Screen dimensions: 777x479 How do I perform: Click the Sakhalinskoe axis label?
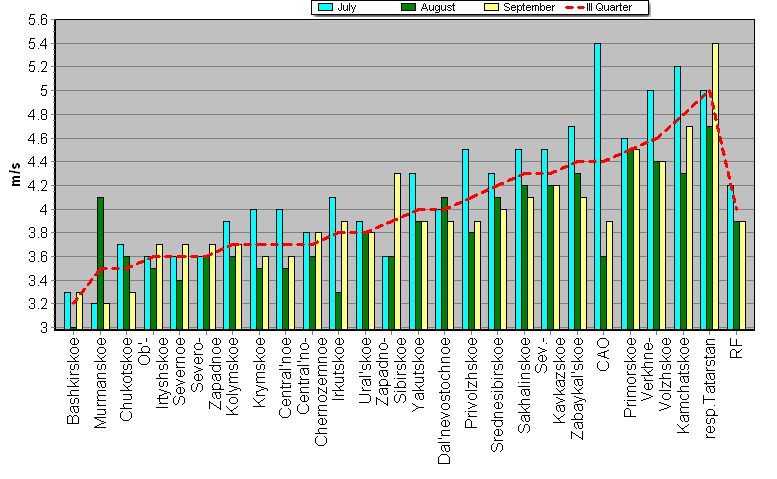(x=524, y=385)
